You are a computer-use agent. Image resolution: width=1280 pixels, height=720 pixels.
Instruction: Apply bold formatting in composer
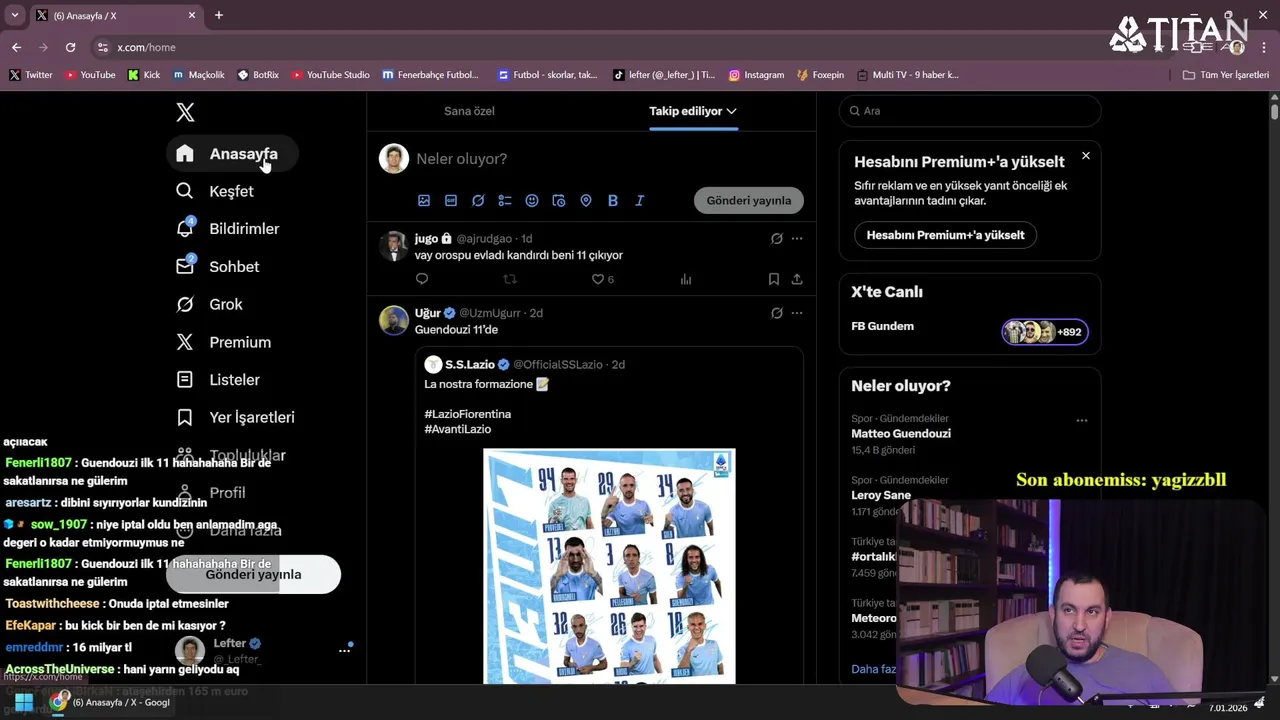[x=613, y=200]
